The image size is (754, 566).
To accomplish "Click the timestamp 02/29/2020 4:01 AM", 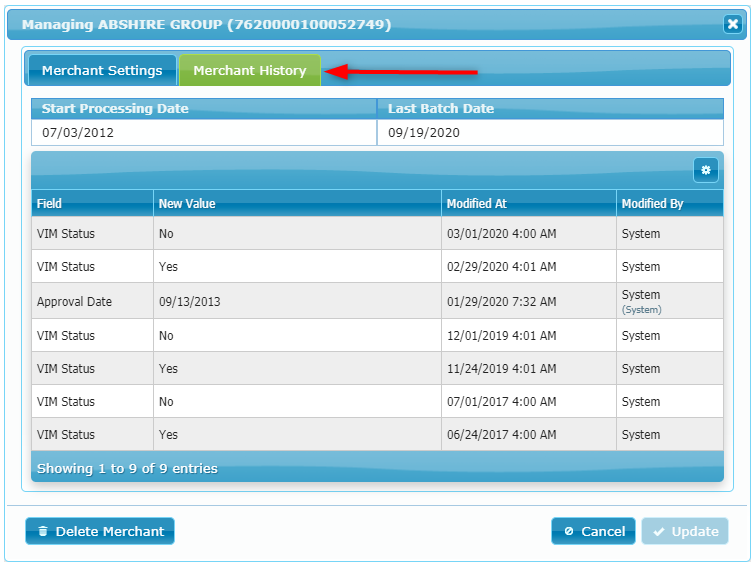I will (502, 266).
